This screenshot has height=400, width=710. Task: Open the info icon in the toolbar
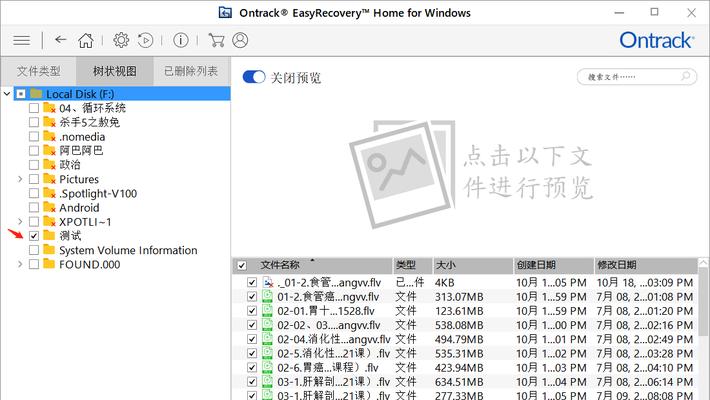[180, 40]
